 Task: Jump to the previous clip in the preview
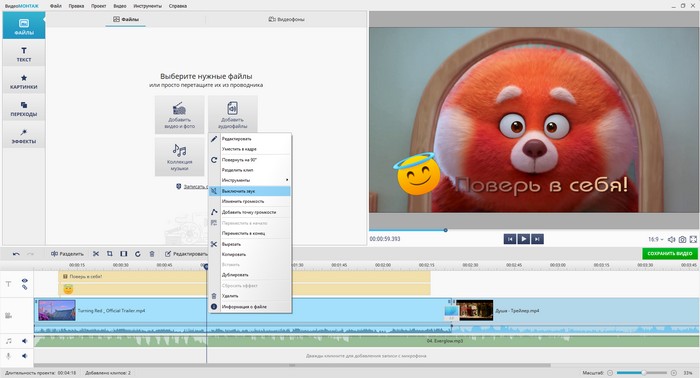pyautogui.click(x=510, y=239)
